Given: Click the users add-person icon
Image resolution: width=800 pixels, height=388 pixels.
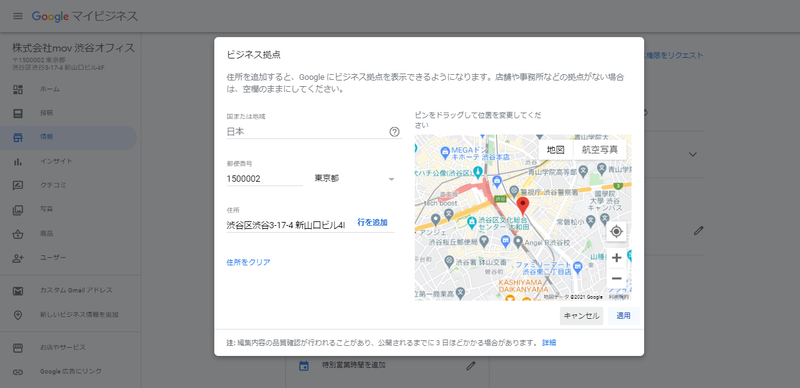Looking at the screenshot, I should click(x=18, y=258).
